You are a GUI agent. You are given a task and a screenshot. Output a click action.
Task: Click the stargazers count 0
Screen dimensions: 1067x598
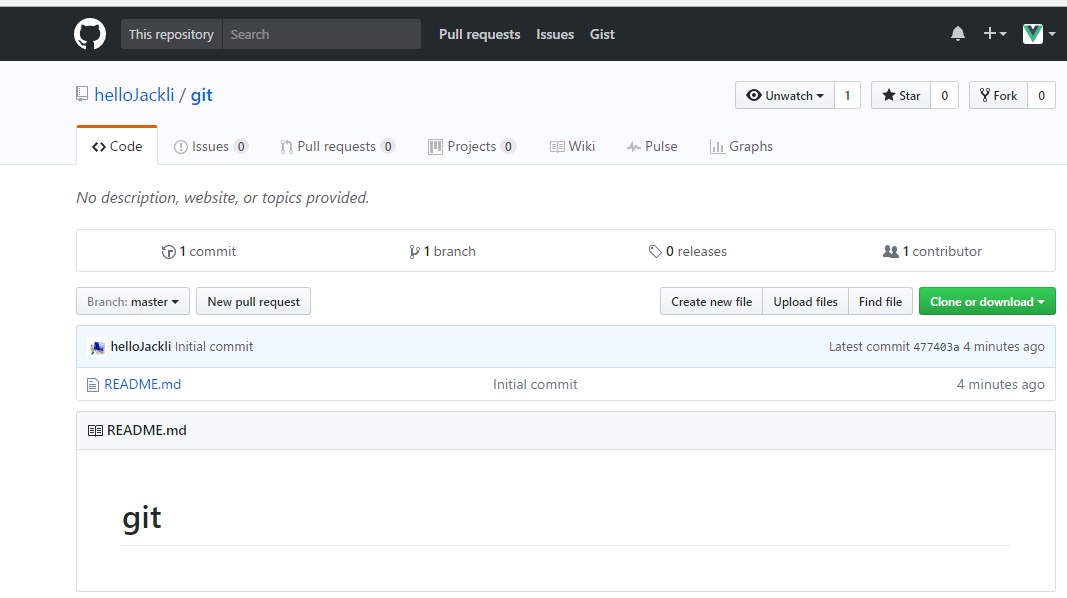pyautogui.click(x=945, y=95)
